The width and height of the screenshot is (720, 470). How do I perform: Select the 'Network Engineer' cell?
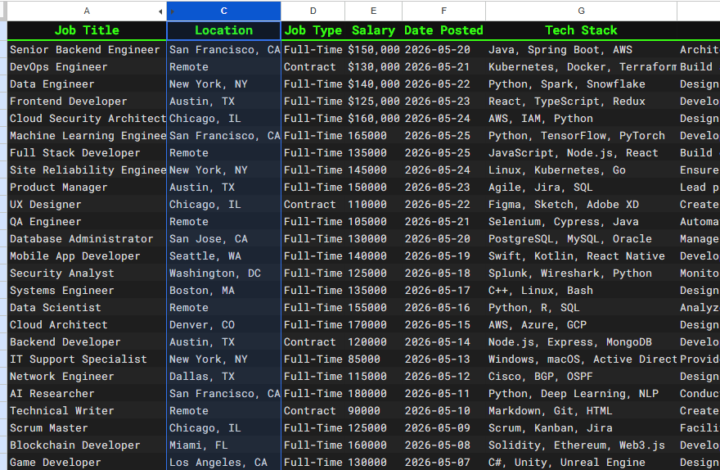(87, 377)
